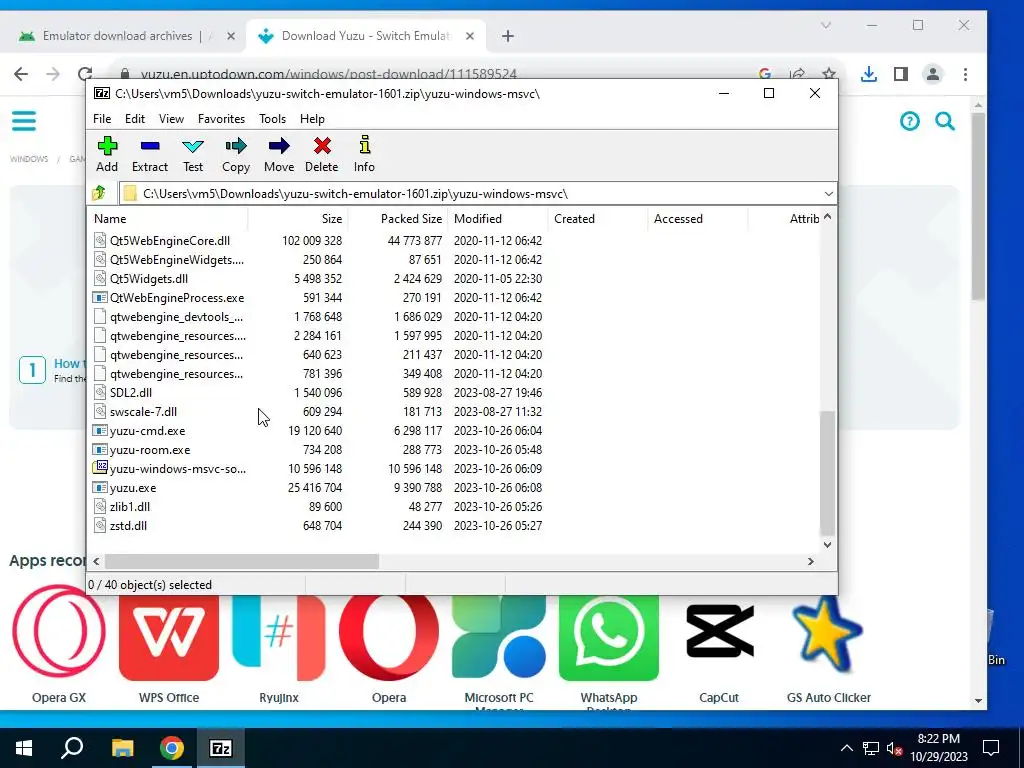Click the 7-Zip vertical scrollbar thumb
Screen dimensions: 1024x768
tap(827, 473)
